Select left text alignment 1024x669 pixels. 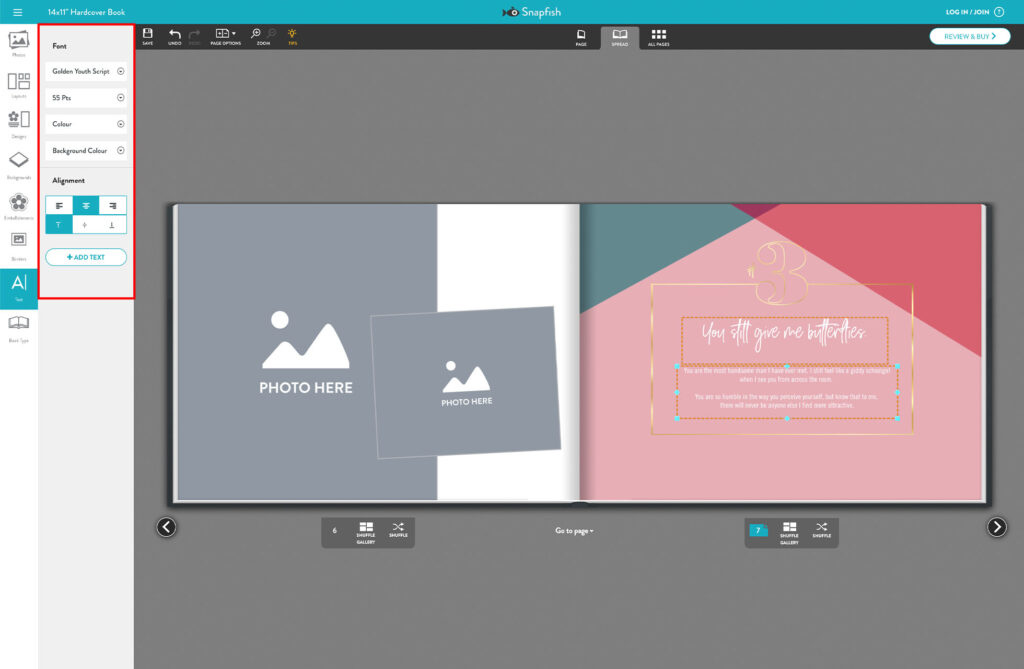(59, 206)
